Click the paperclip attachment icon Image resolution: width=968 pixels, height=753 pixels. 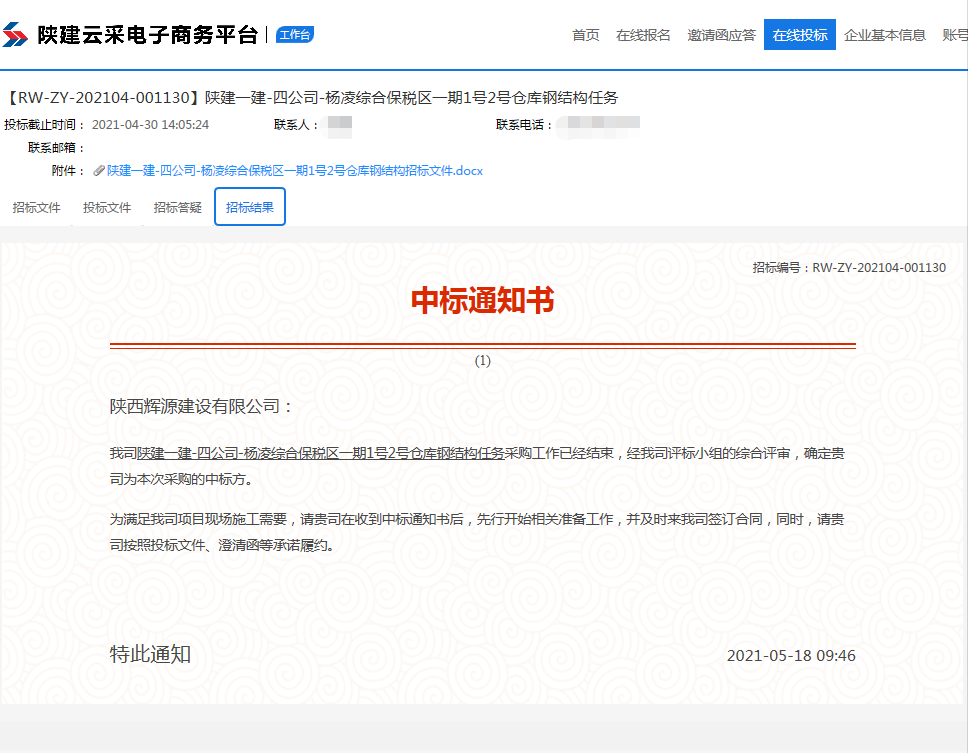(99, 171)
